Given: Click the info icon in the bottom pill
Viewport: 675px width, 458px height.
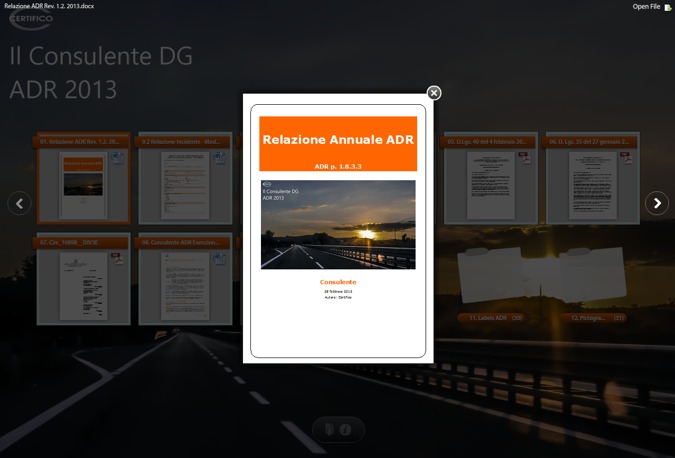Looking at the screenshot, I should click(x=345, y=430).
